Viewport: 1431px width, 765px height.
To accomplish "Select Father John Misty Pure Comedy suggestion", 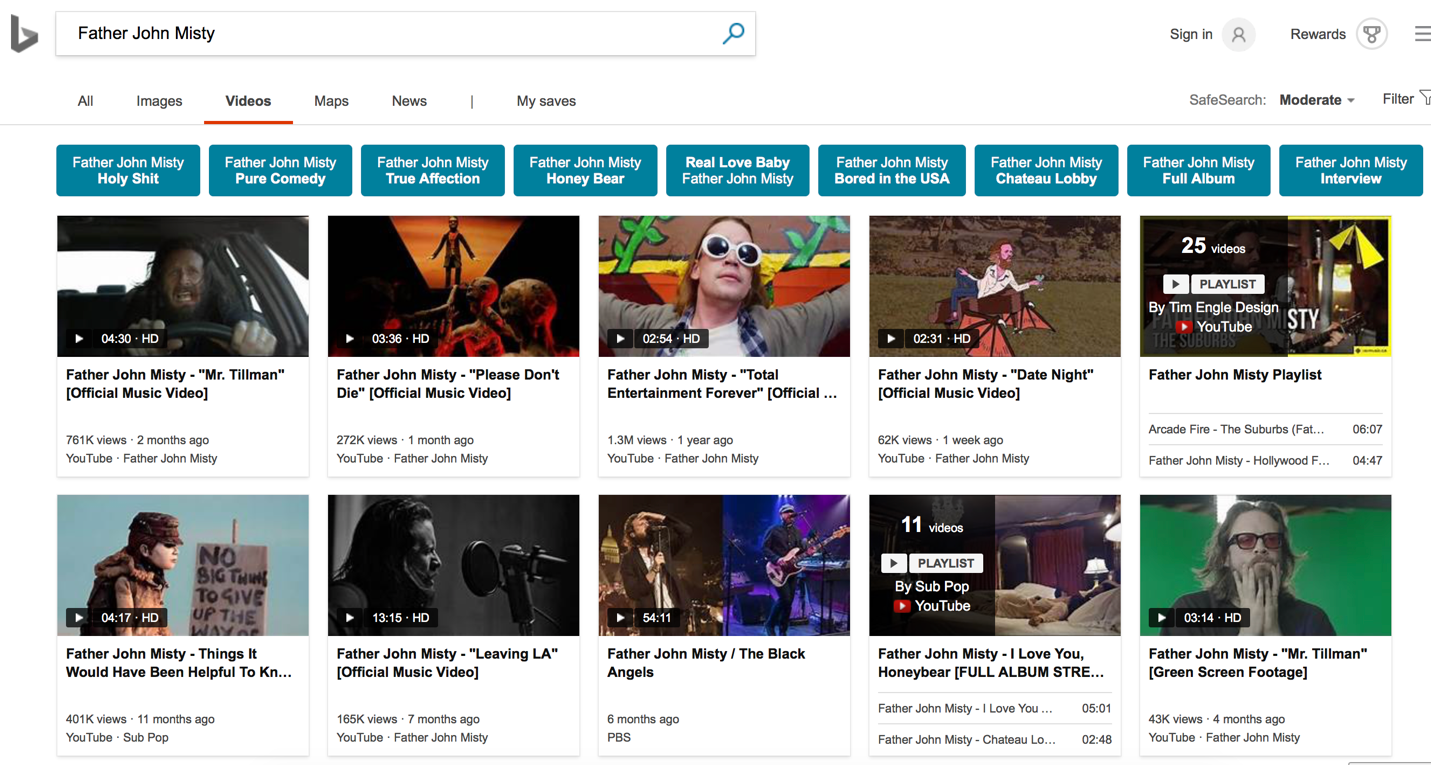I will (280, 170).
